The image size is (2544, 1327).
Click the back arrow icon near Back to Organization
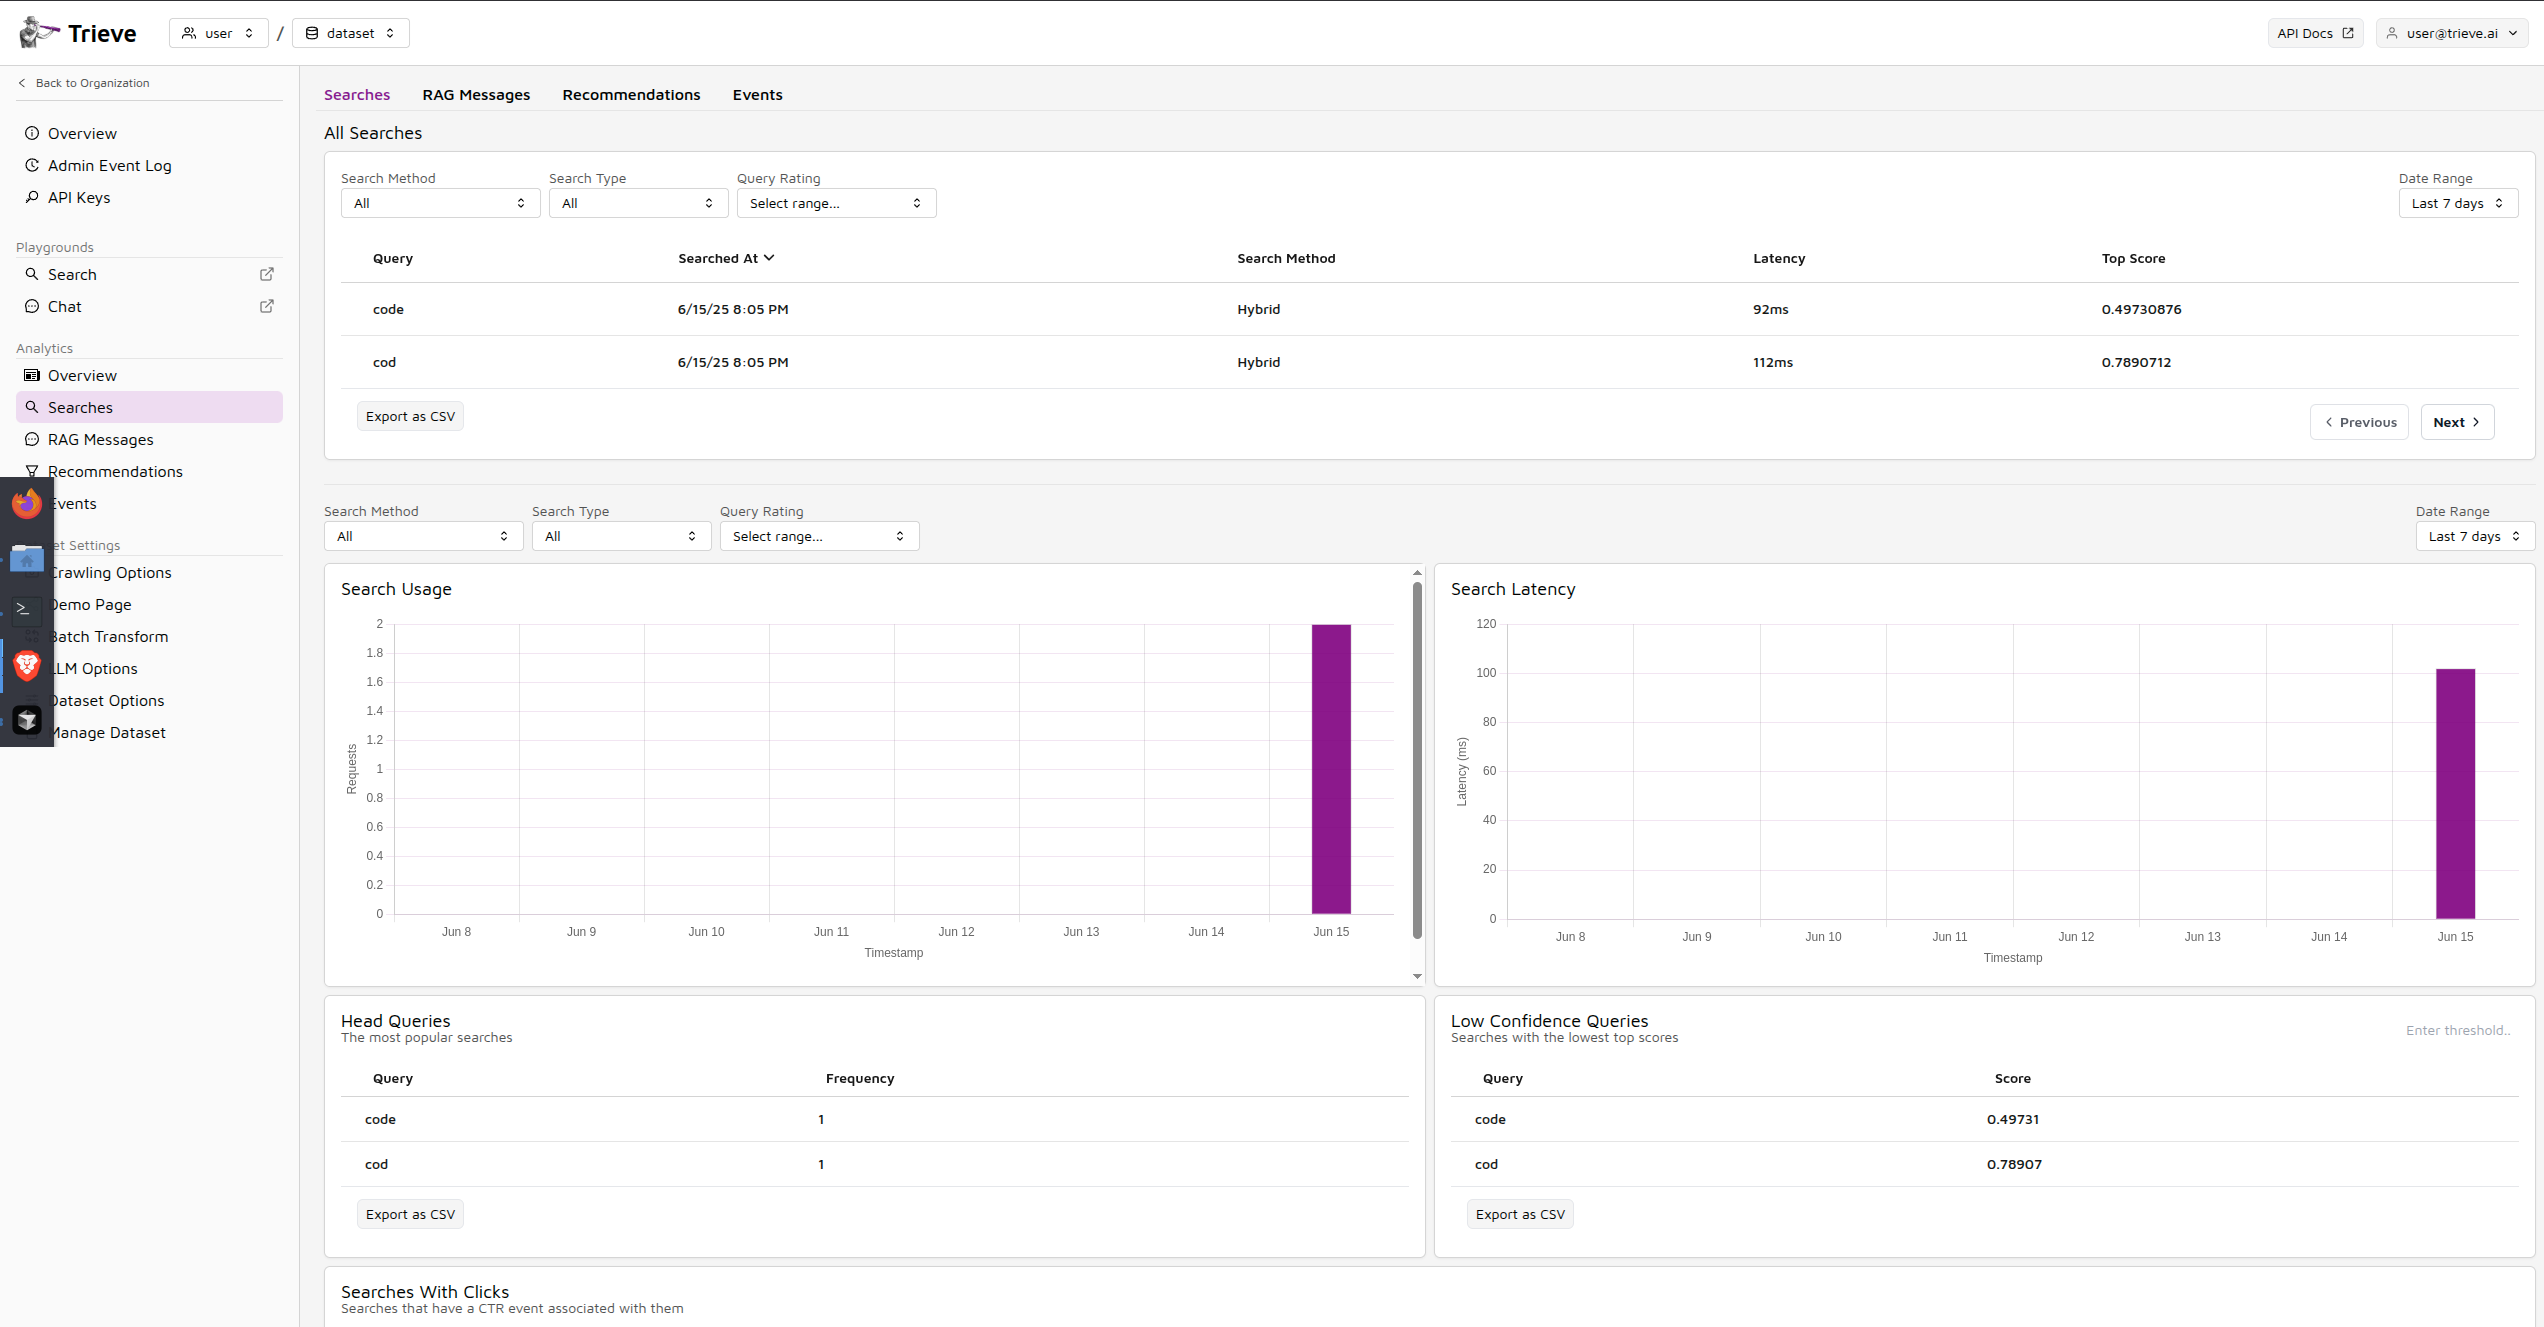pyautogui.click(x=22, y=83)
